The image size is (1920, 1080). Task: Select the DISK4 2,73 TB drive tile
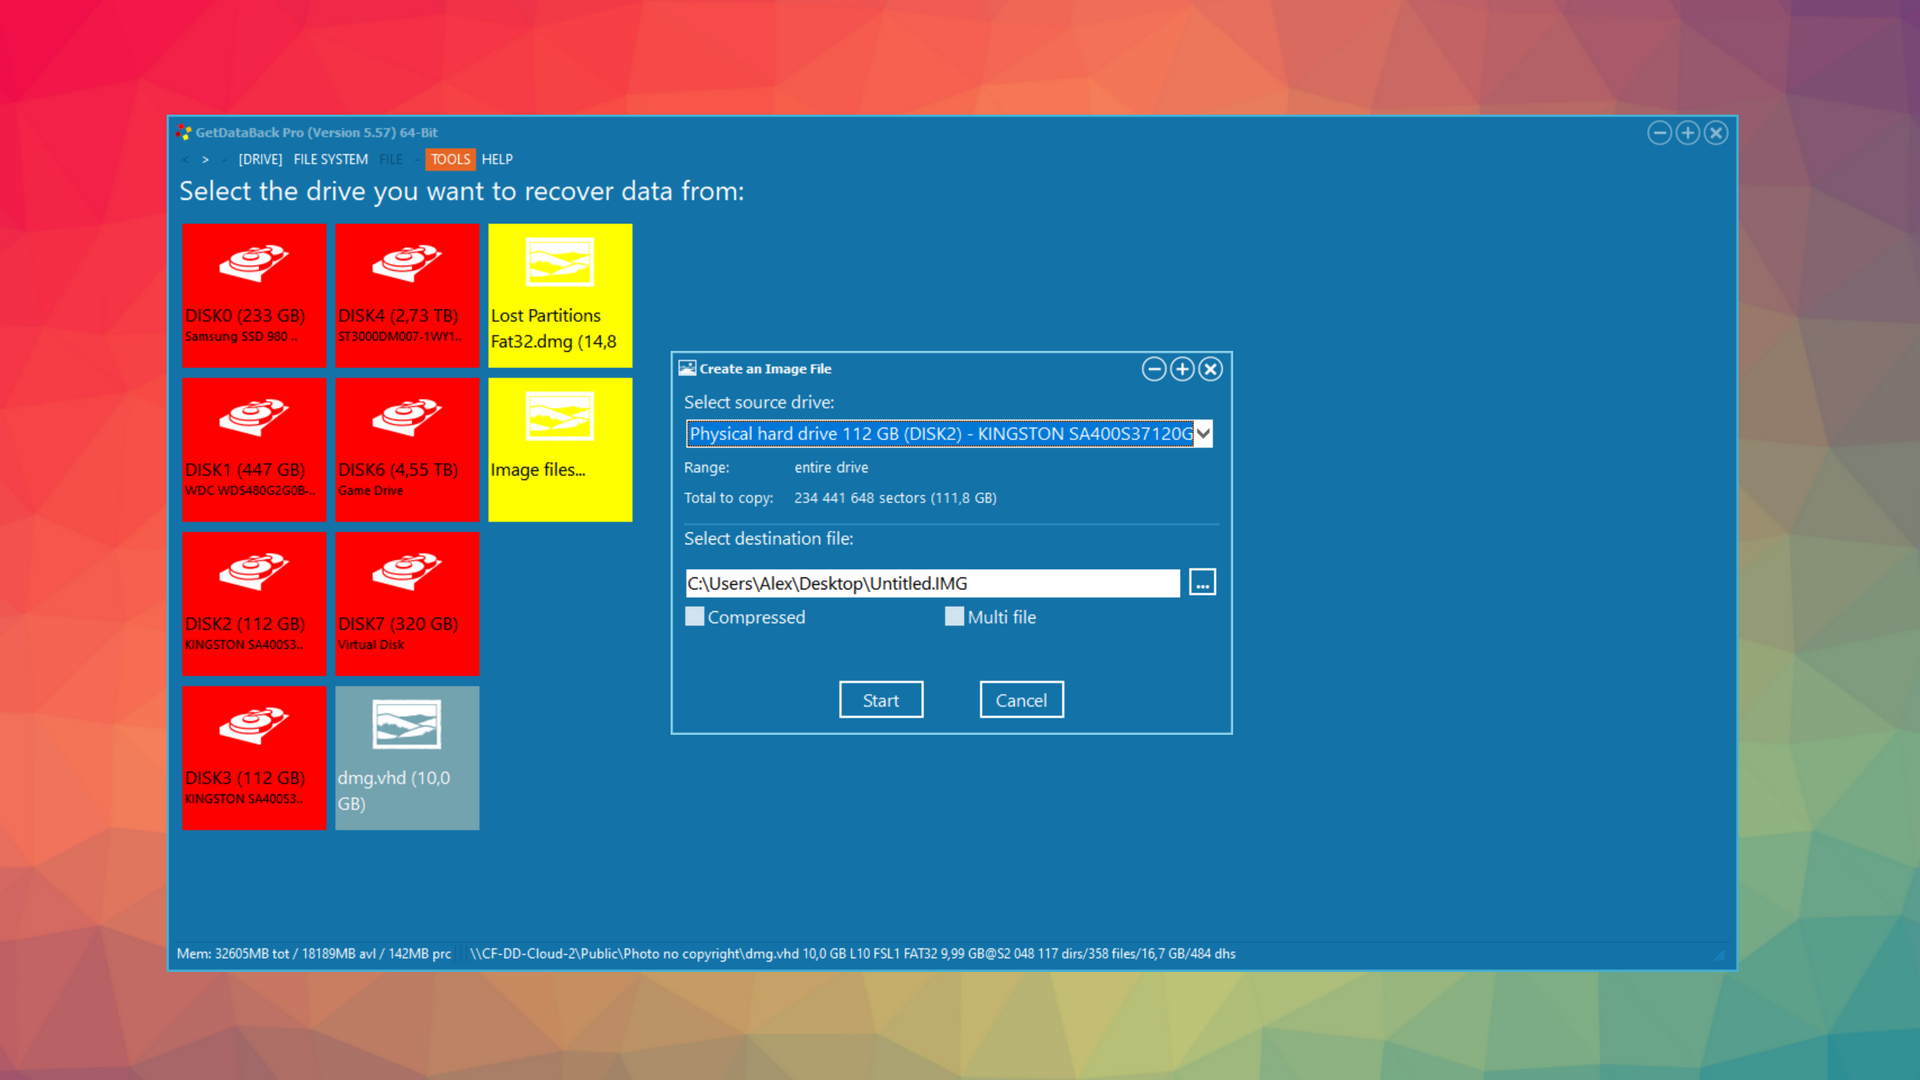point(407,295)
